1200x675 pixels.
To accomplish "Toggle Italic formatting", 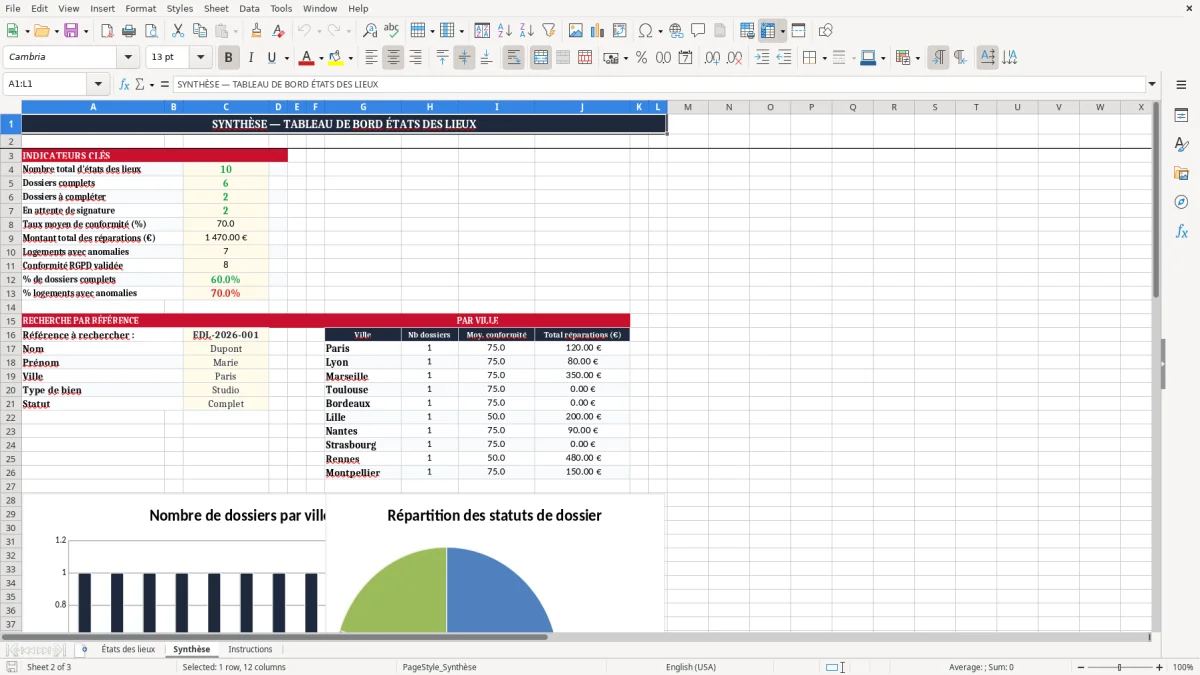I will pyautogui.click(x=250, y=58).
